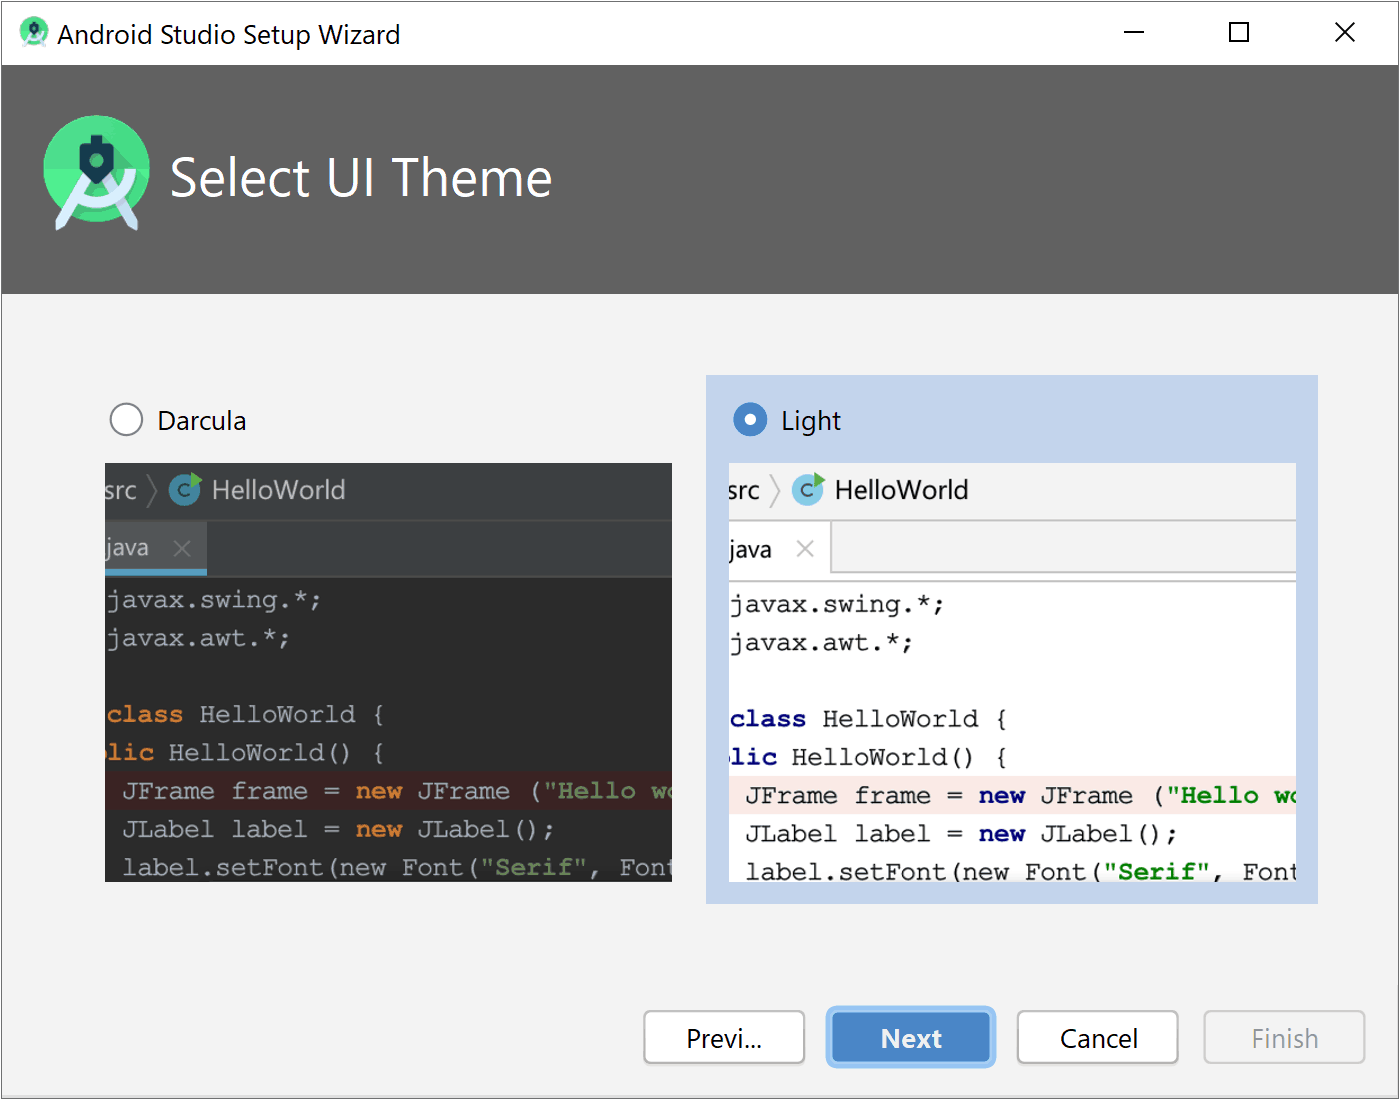
Task: Minimize the Setup Wizard window
Action: click(1133, 33)
